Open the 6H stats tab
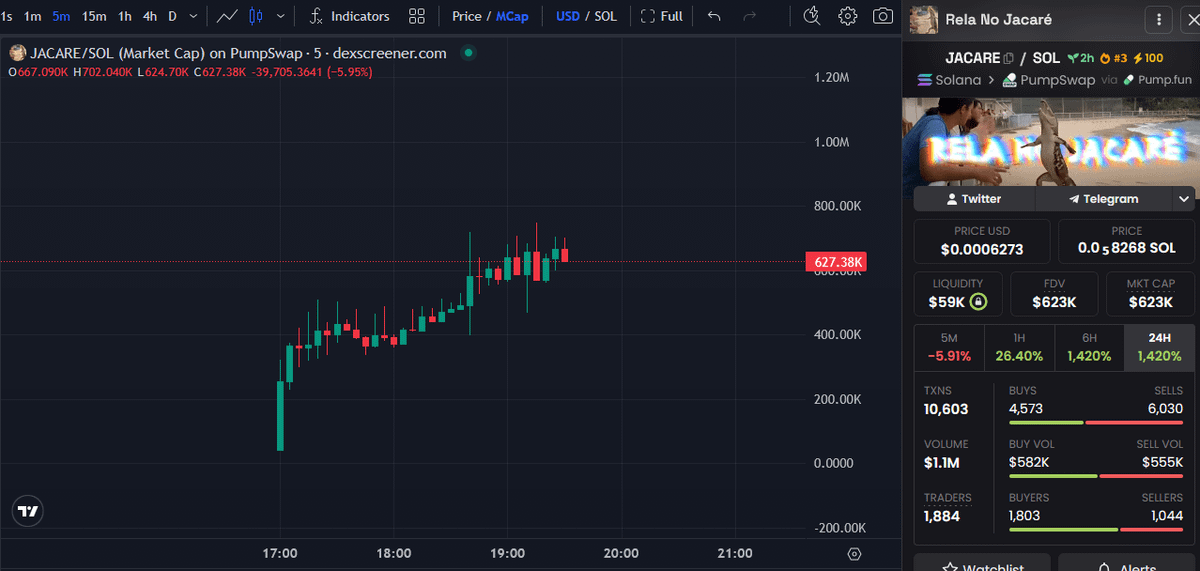The width and height of the screenshot is (1200, 571). 1089,347
